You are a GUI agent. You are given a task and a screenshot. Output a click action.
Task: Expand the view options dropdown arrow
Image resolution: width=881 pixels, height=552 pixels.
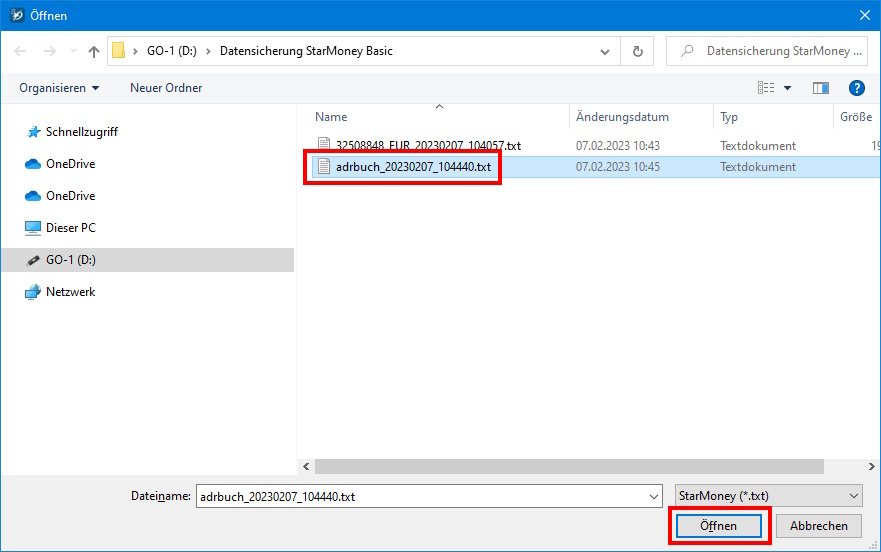[x=787, y=88]
